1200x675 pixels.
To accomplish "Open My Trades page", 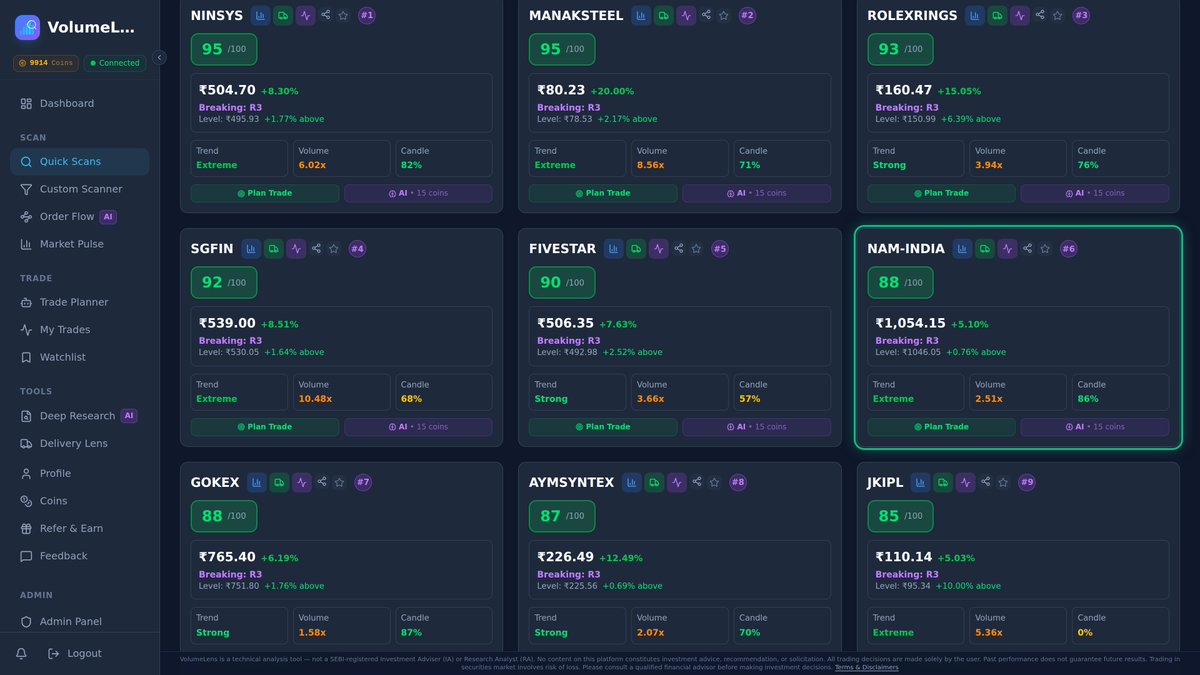I will [x=80, y=330].
